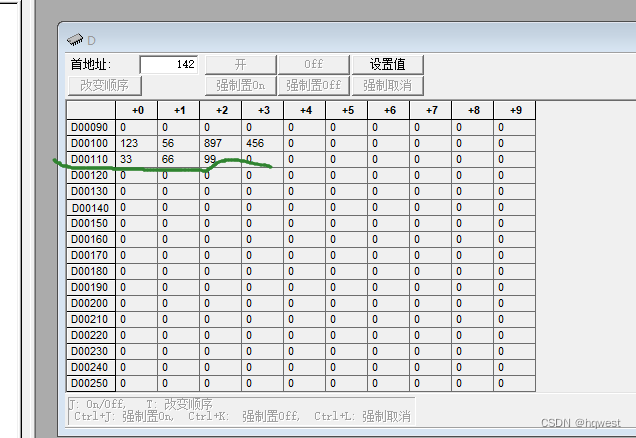This screenshot has width=636, height=438.
Task: Select the +7 column header
Action: click(431, 110)
